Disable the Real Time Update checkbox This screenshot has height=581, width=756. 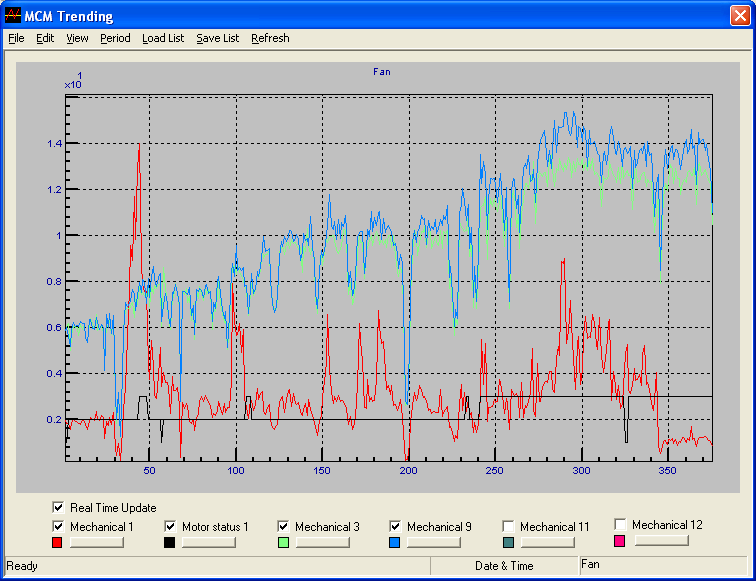coord(58,508)
